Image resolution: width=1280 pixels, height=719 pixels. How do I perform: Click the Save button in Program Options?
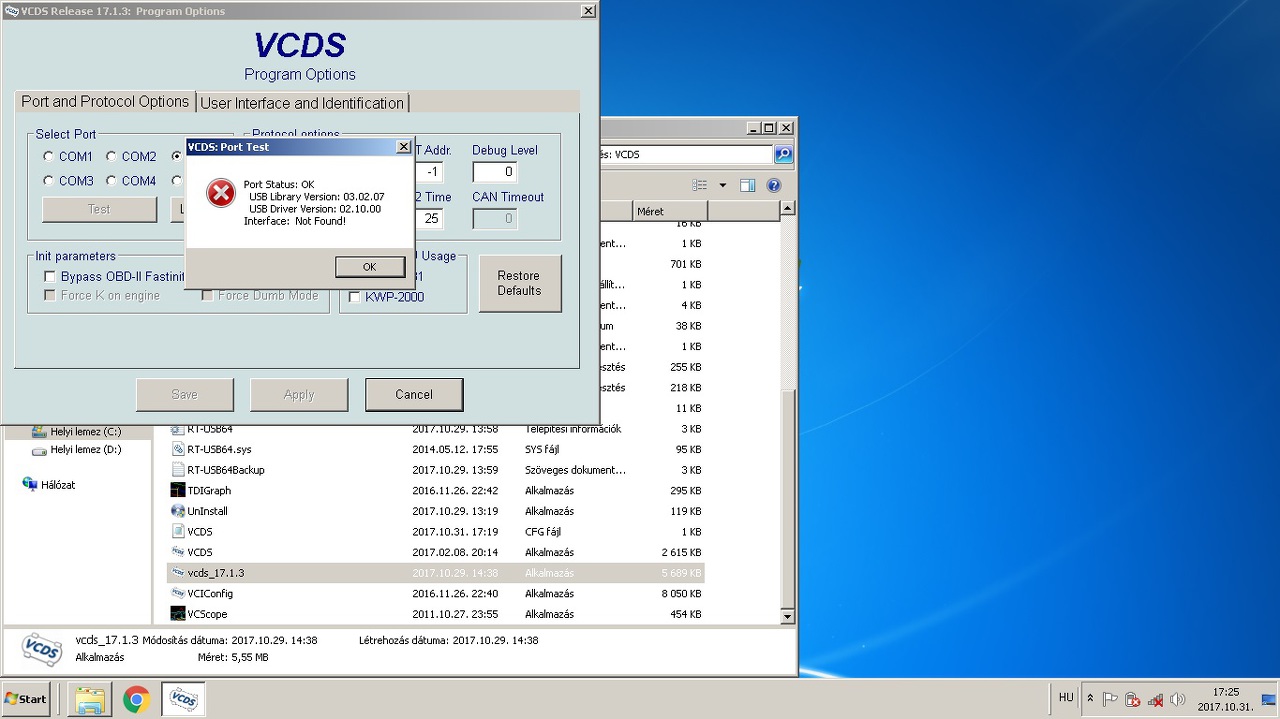tap(184, 395)
